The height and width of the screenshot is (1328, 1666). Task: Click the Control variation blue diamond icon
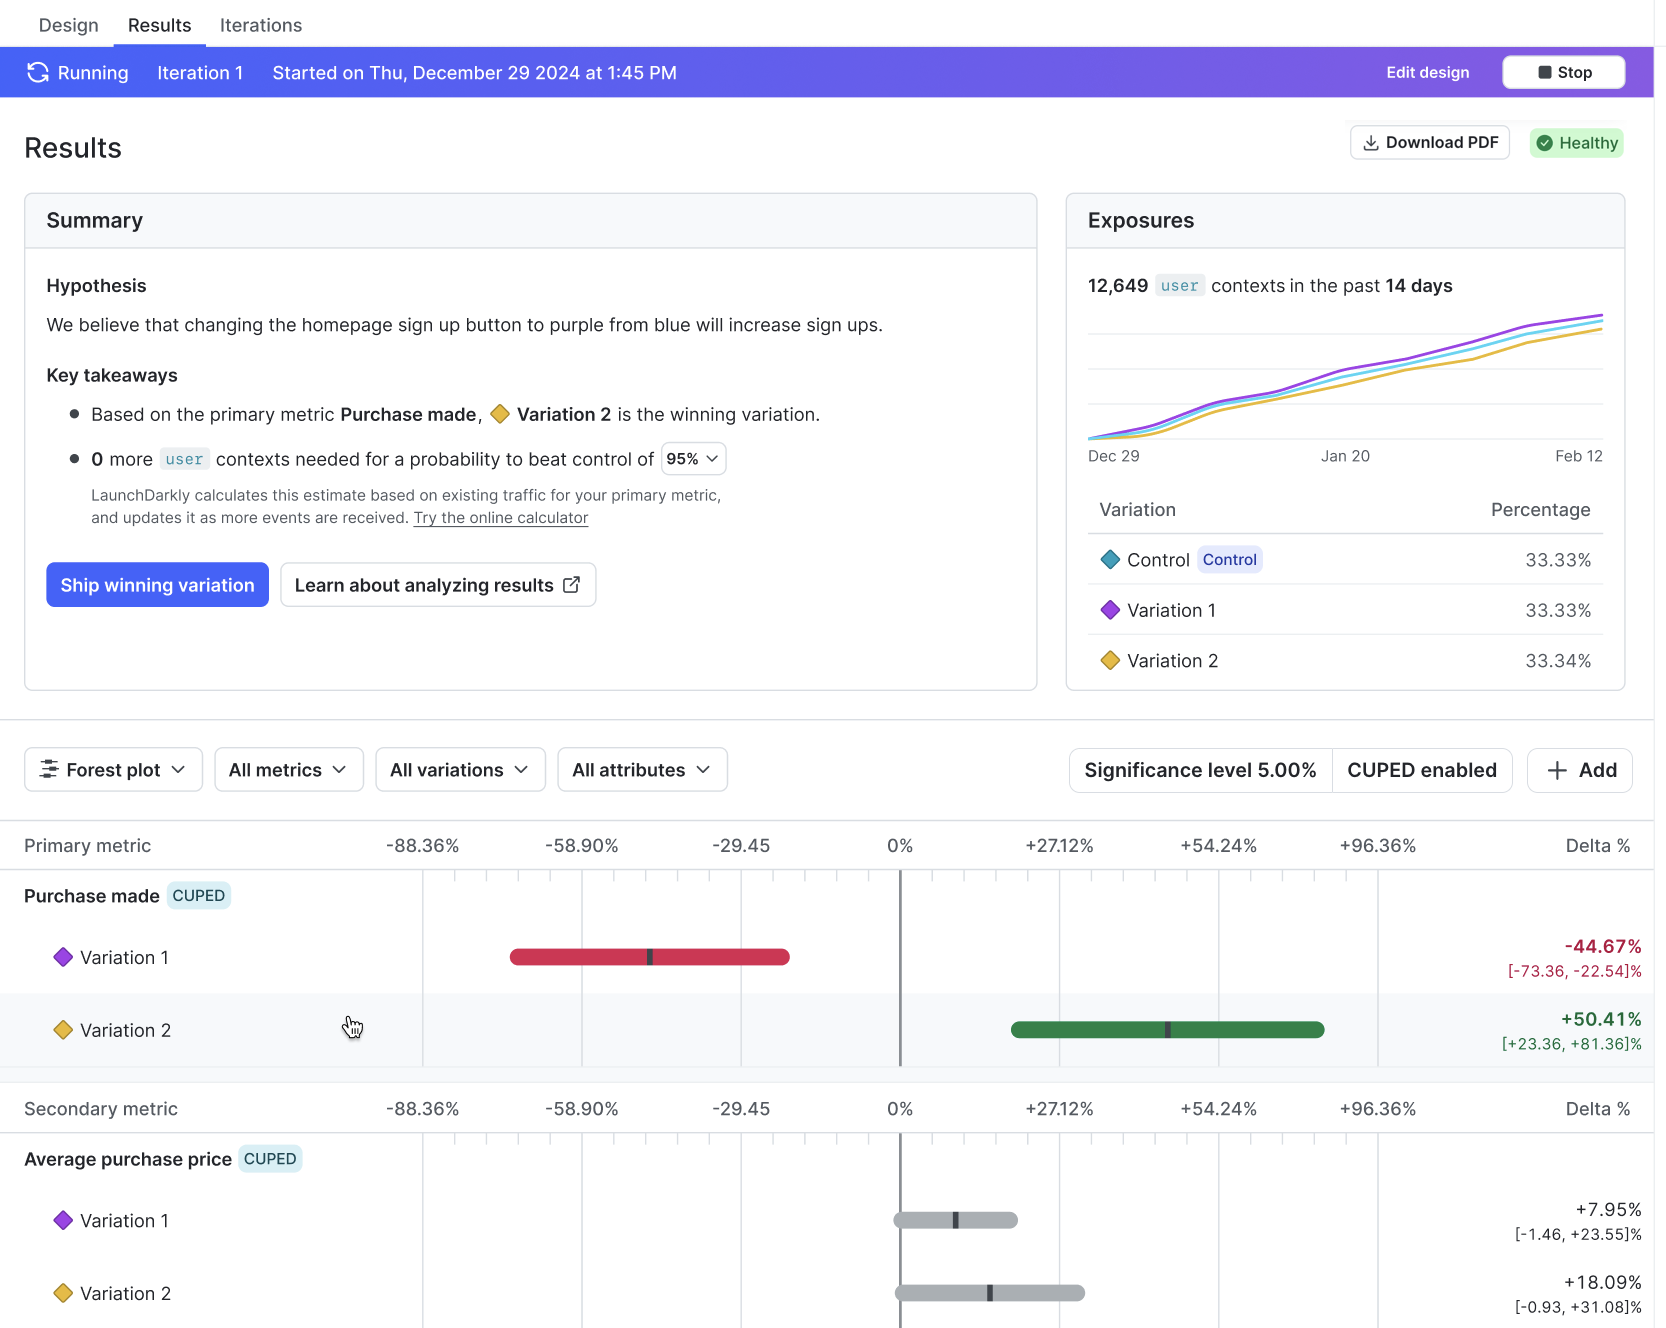(x=1109, y=560)
